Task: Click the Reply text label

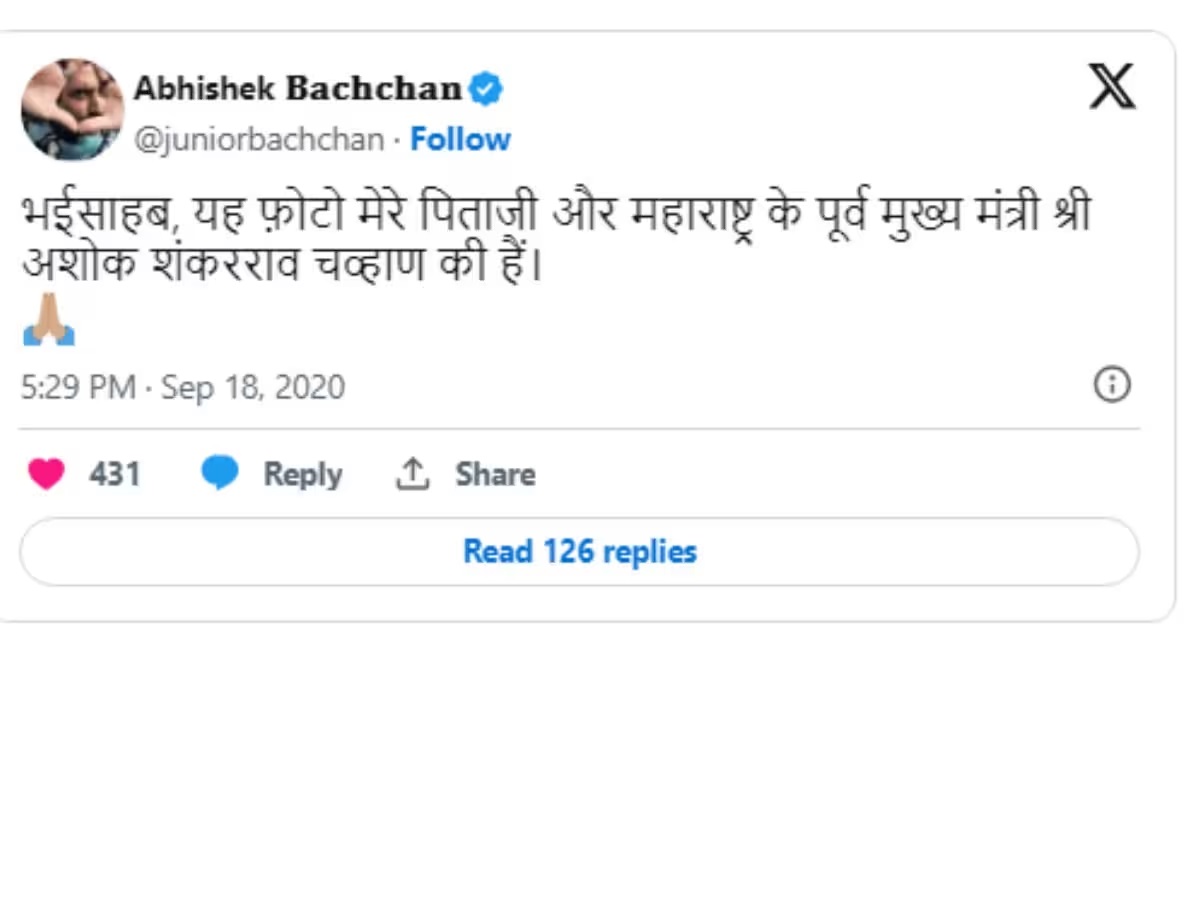Action: [x=302, y=474]
